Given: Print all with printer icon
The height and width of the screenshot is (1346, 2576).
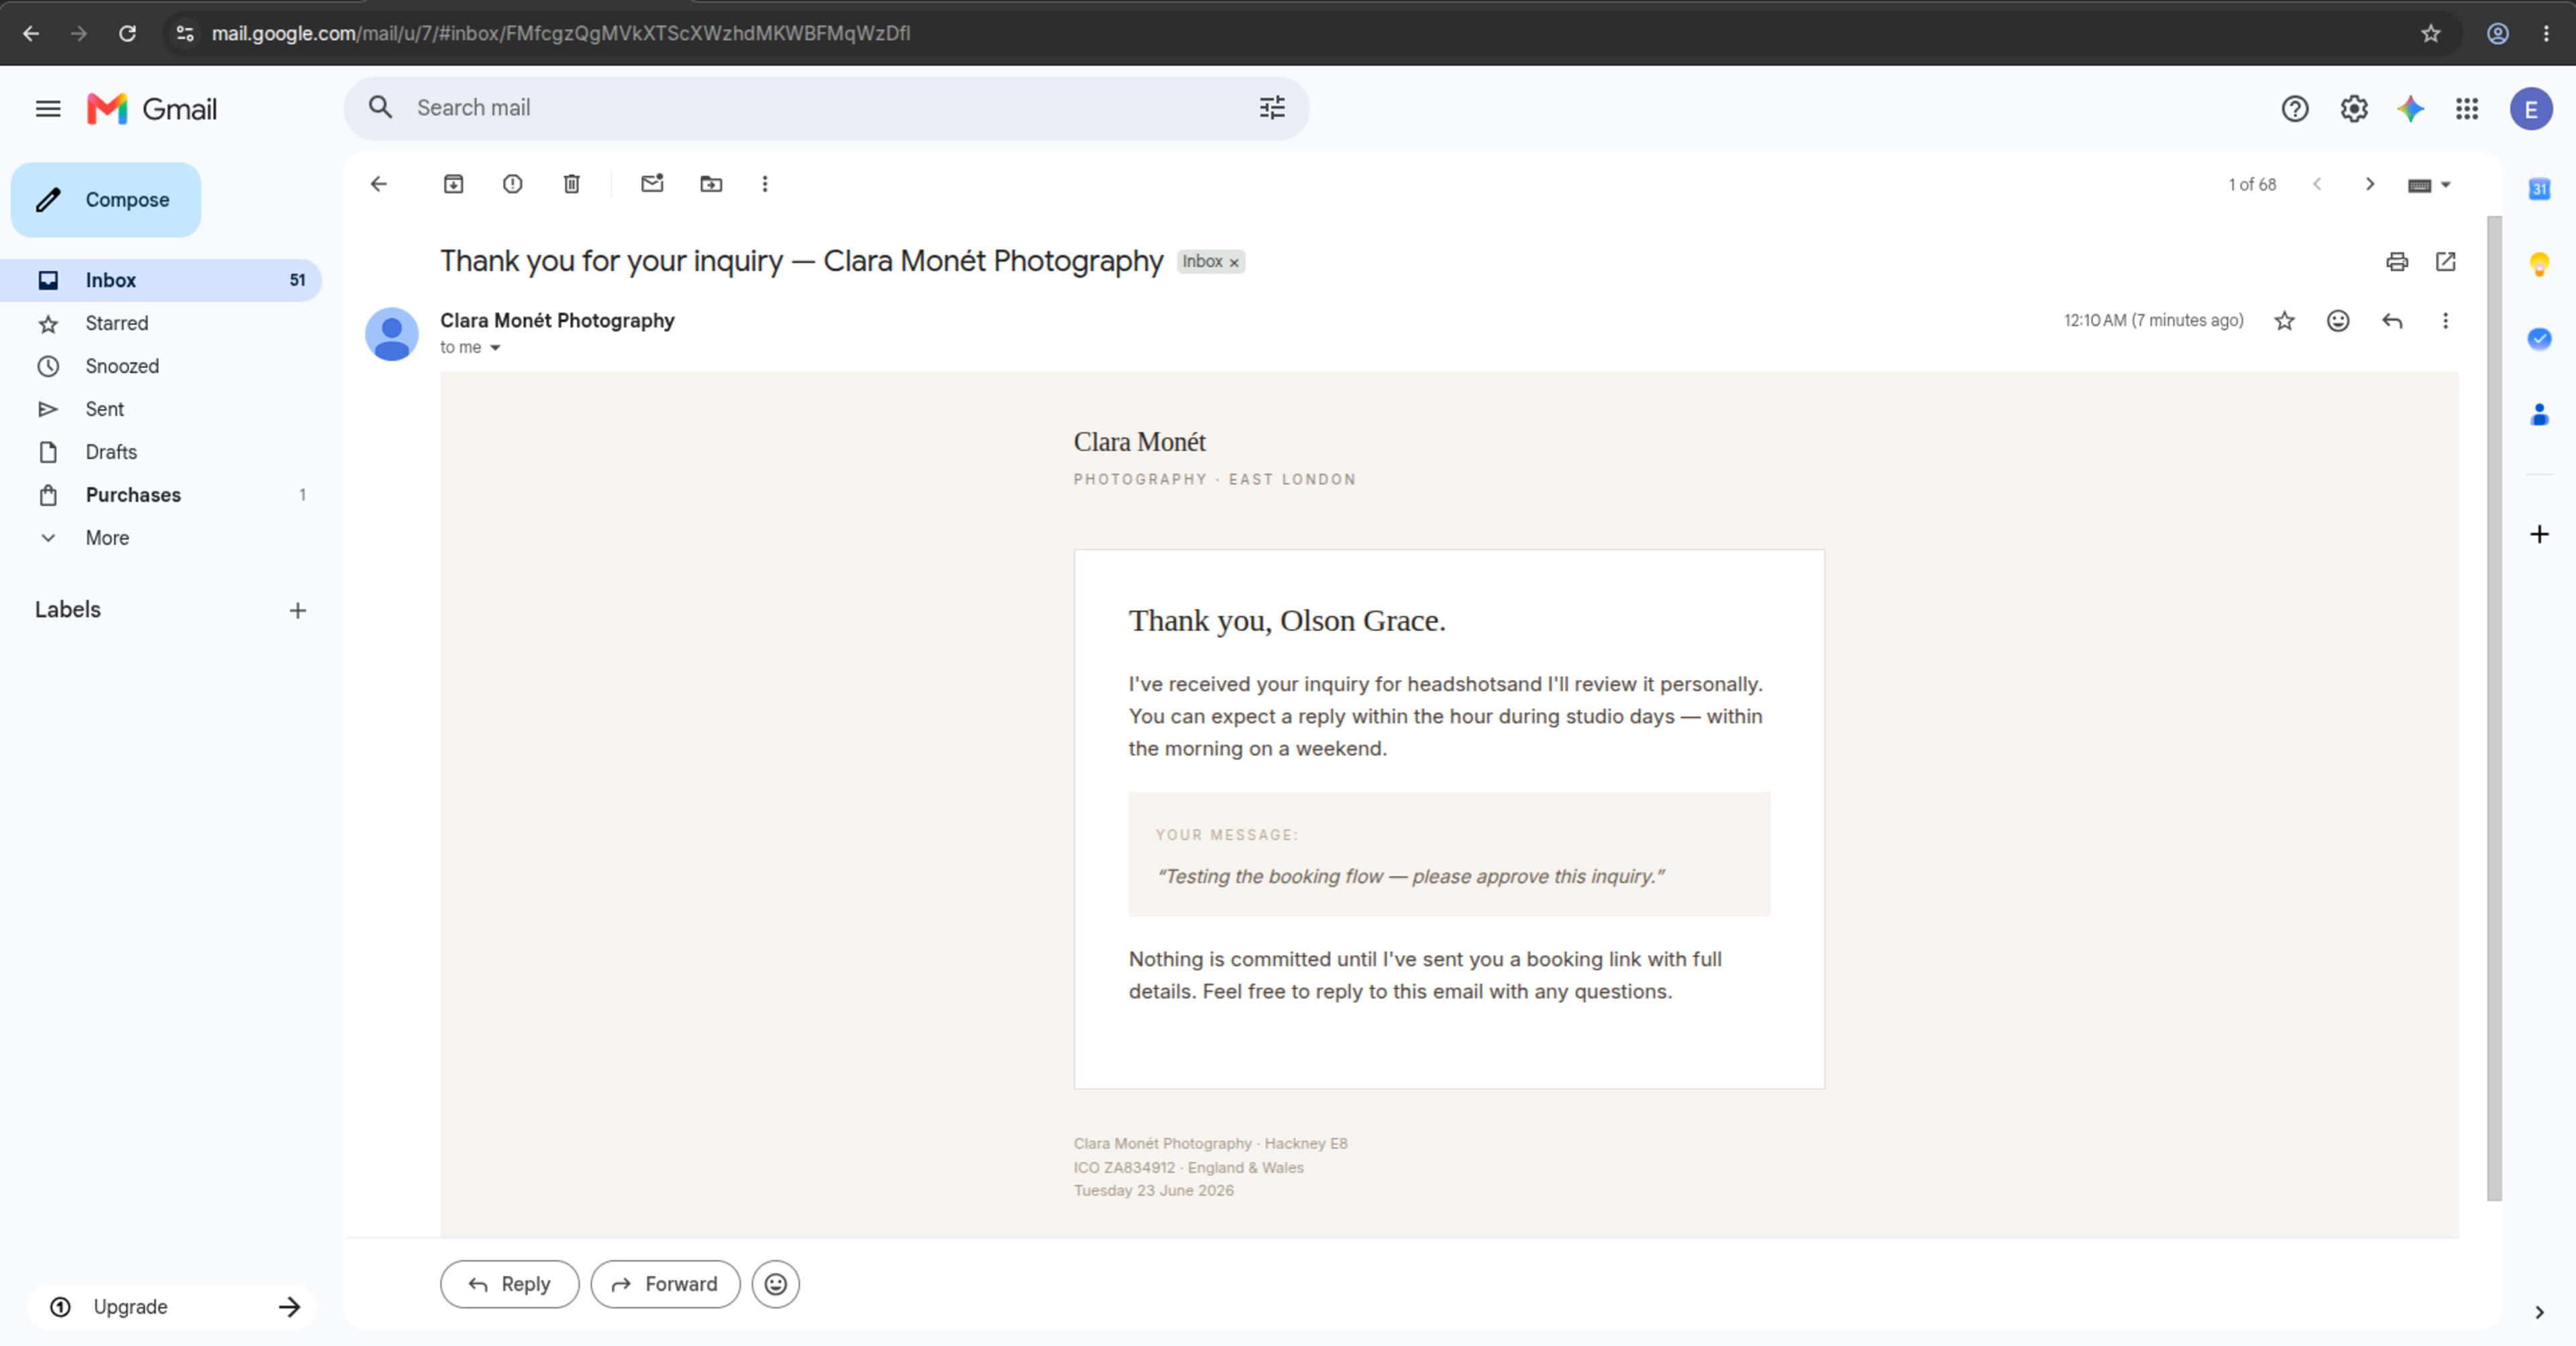Looking at the screenshot, I should (2397, 262).
